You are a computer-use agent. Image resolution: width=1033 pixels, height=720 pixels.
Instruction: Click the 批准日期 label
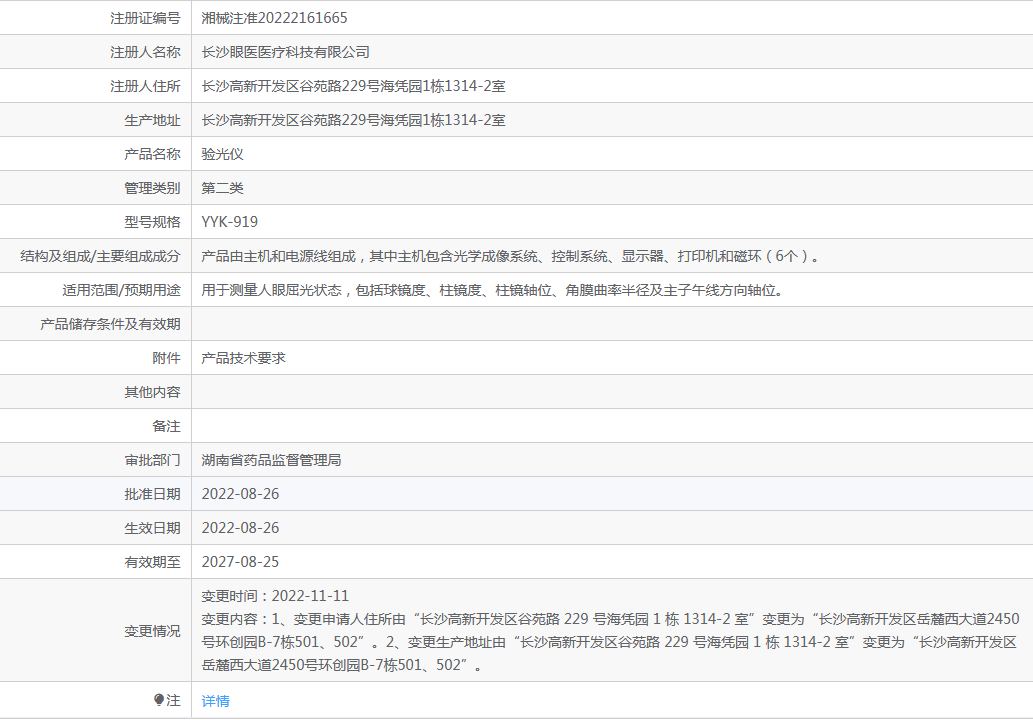(152, 494)
